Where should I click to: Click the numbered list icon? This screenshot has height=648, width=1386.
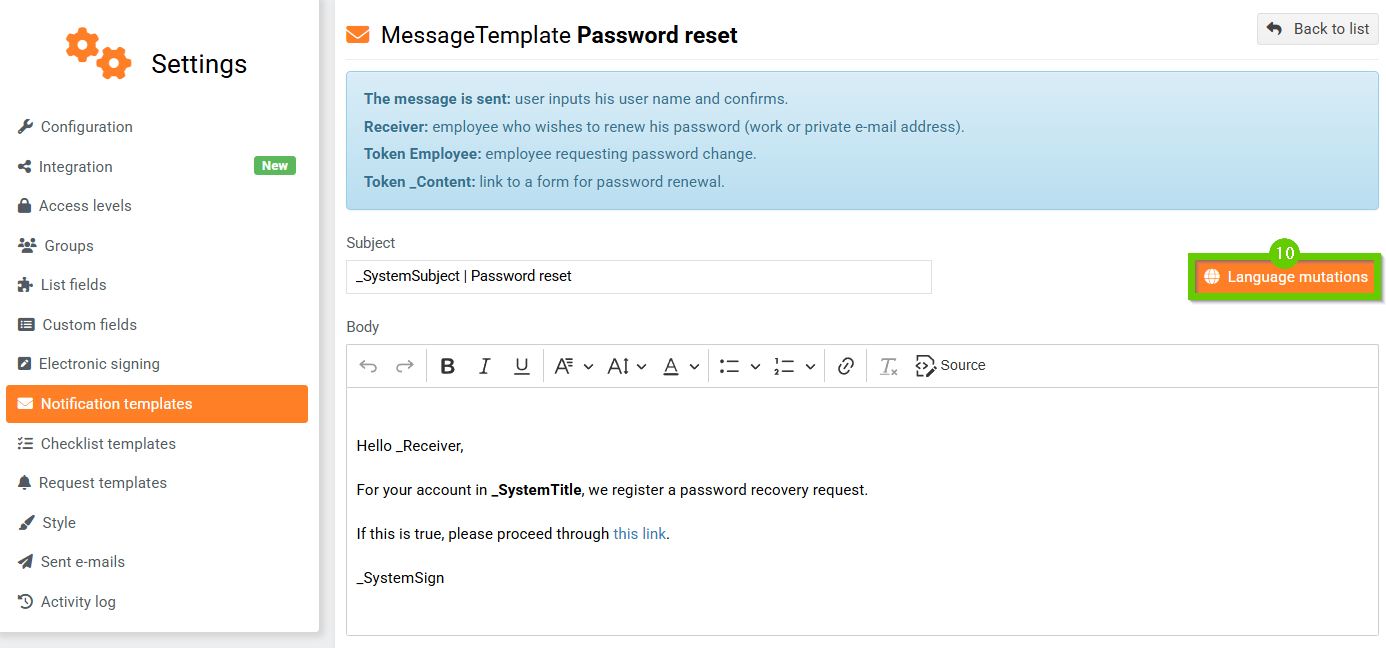784,366
